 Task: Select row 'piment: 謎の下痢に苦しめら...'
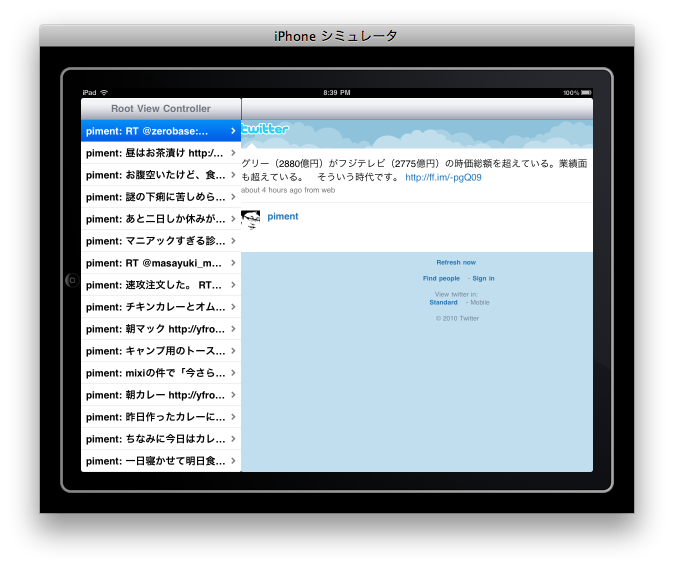(161, 197)
